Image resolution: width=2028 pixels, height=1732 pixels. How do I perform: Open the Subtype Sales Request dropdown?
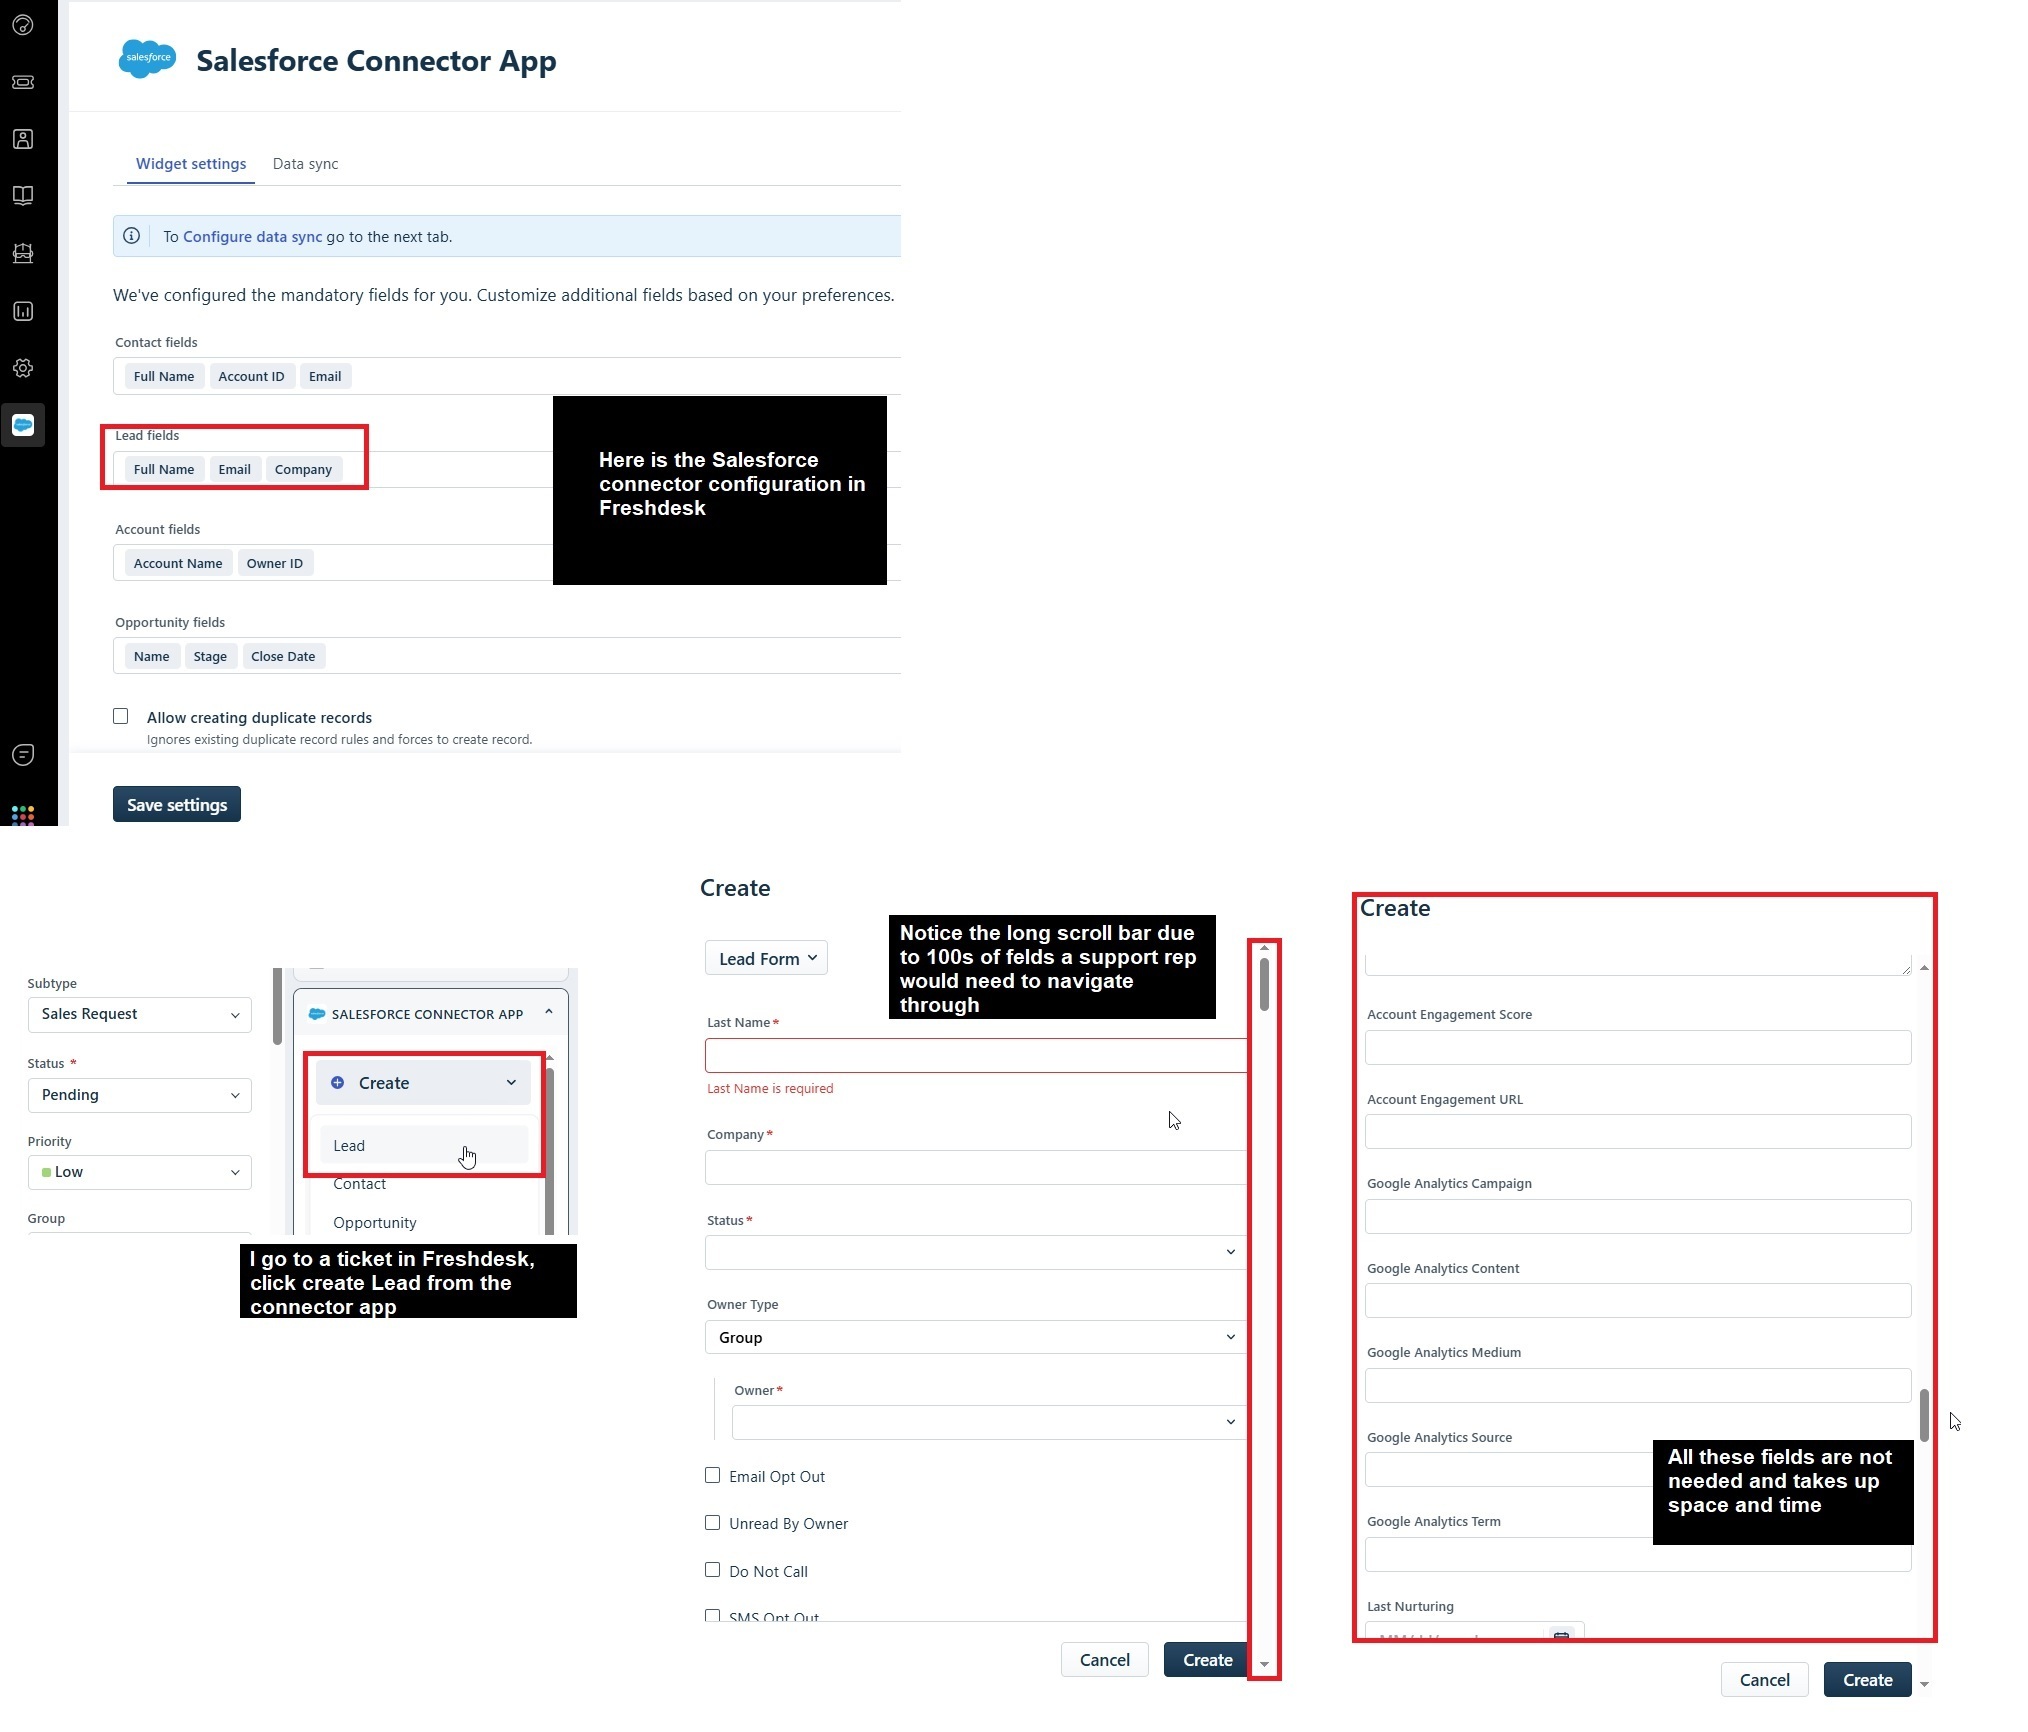(x=140, y=1014)
